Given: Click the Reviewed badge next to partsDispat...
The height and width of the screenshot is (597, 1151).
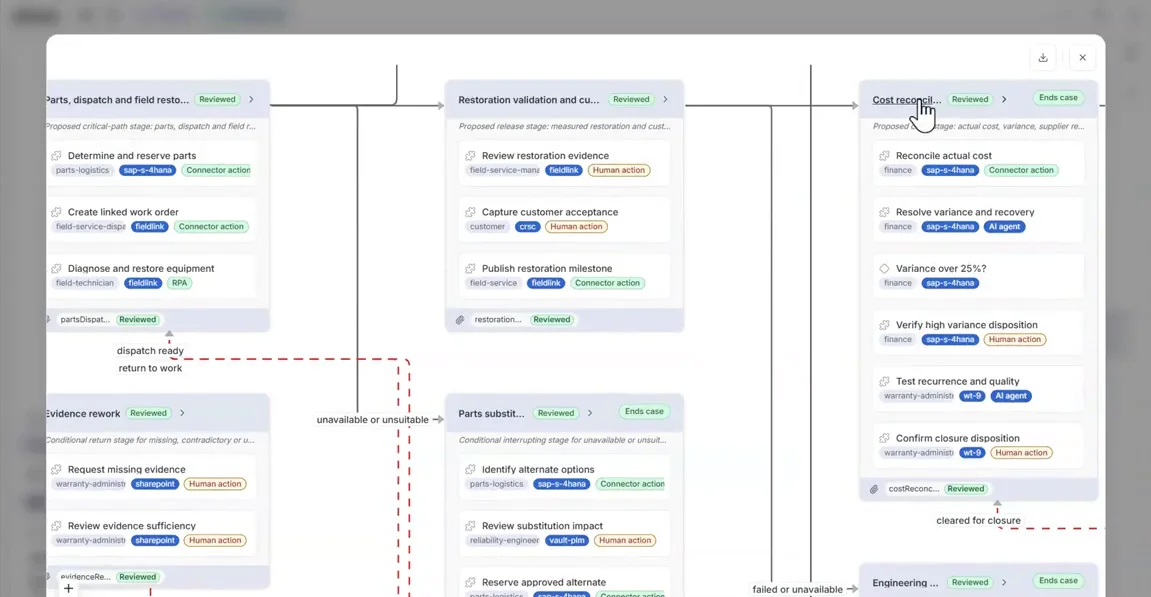Looking at the screenshot, I should pos(137,319).
